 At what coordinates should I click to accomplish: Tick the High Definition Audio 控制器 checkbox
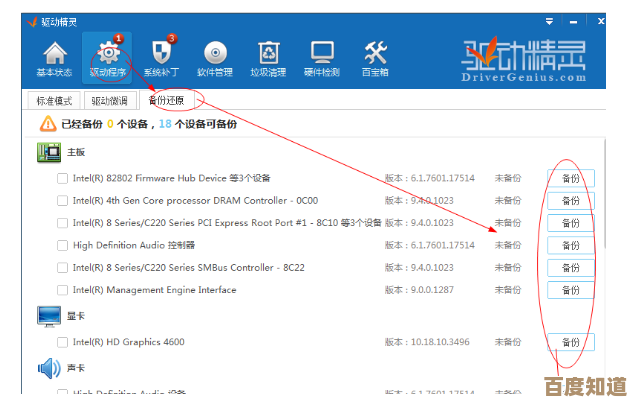click(63, 245)
